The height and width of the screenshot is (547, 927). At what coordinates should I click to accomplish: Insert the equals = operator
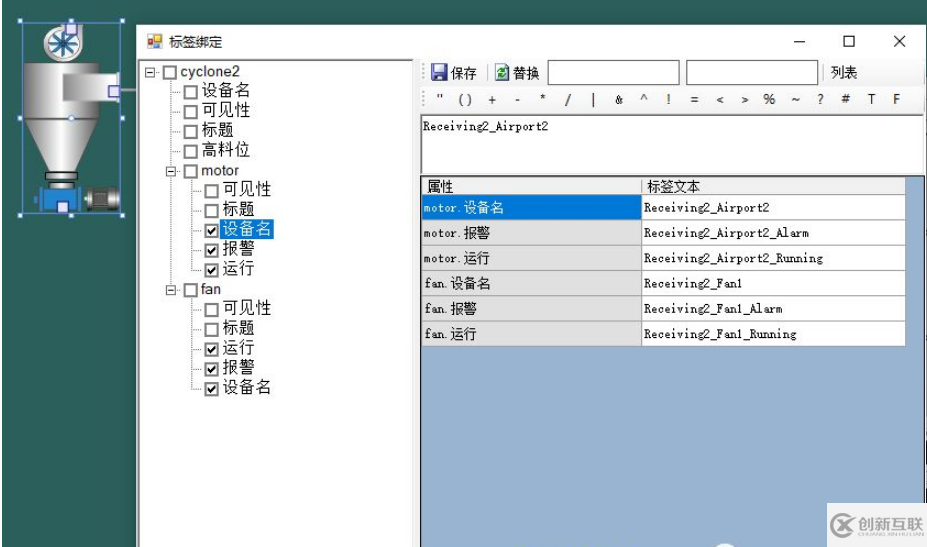tap(694, 99)
